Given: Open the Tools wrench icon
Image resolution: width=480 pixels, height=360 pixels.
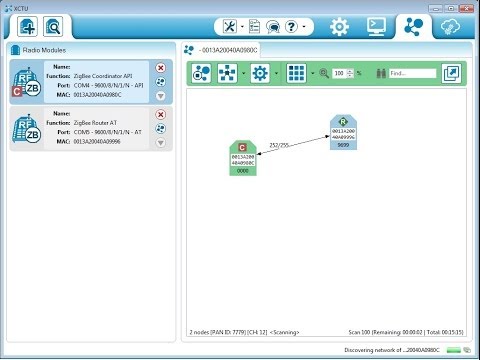Looking at the screenshot, I should pyautogui.click(x=230, y=26).
